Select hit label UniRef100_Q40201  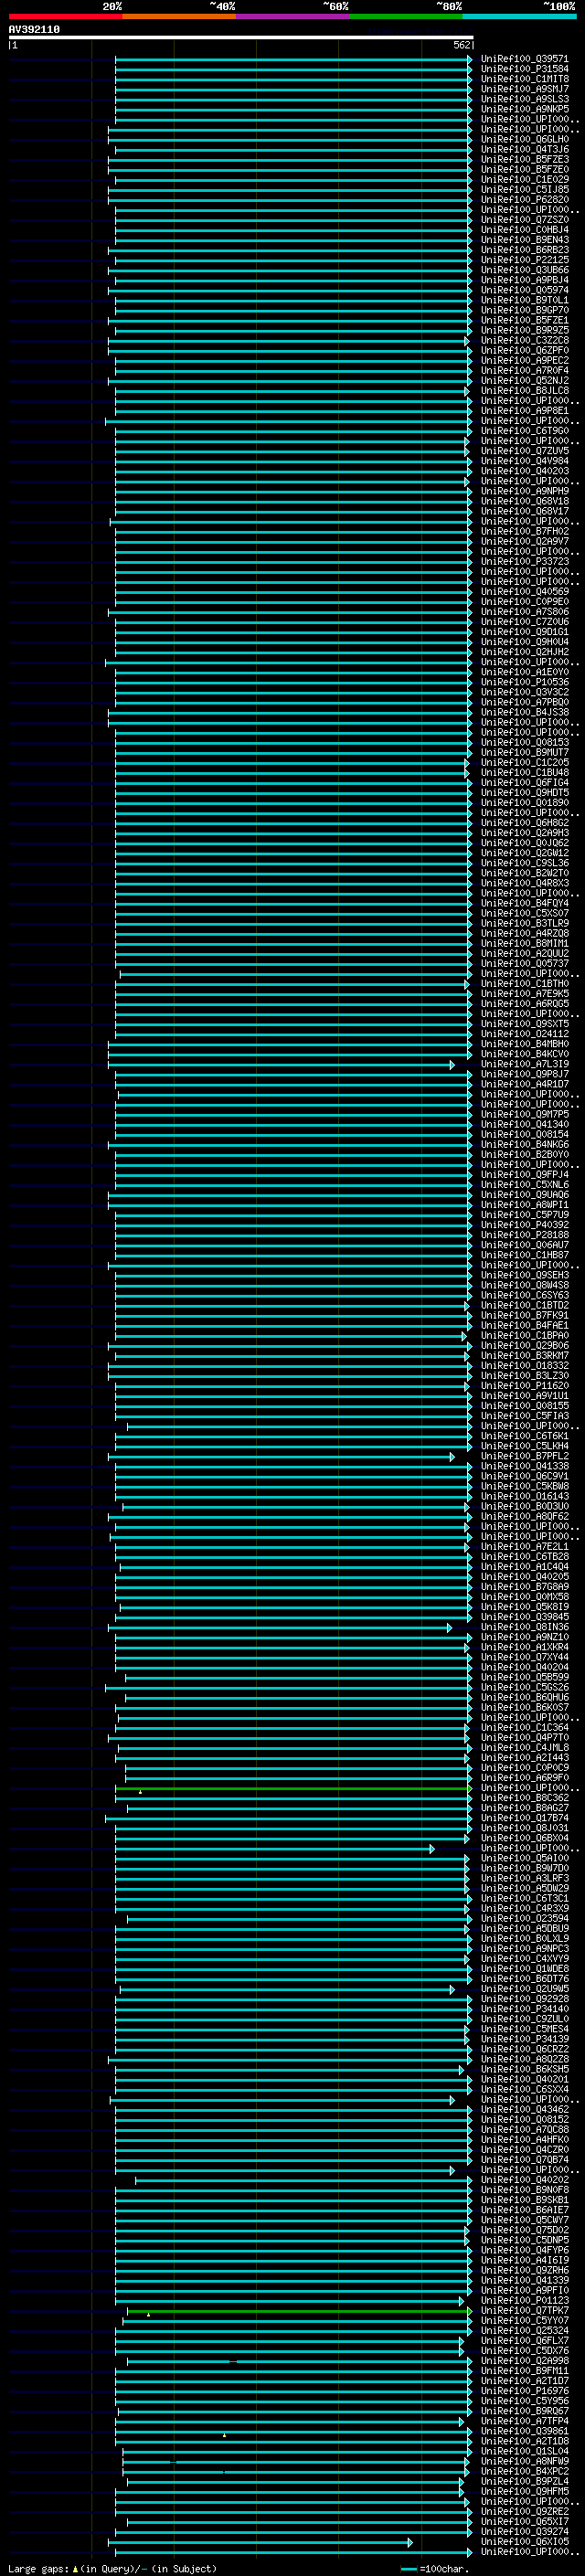(x=524, y=2079)
